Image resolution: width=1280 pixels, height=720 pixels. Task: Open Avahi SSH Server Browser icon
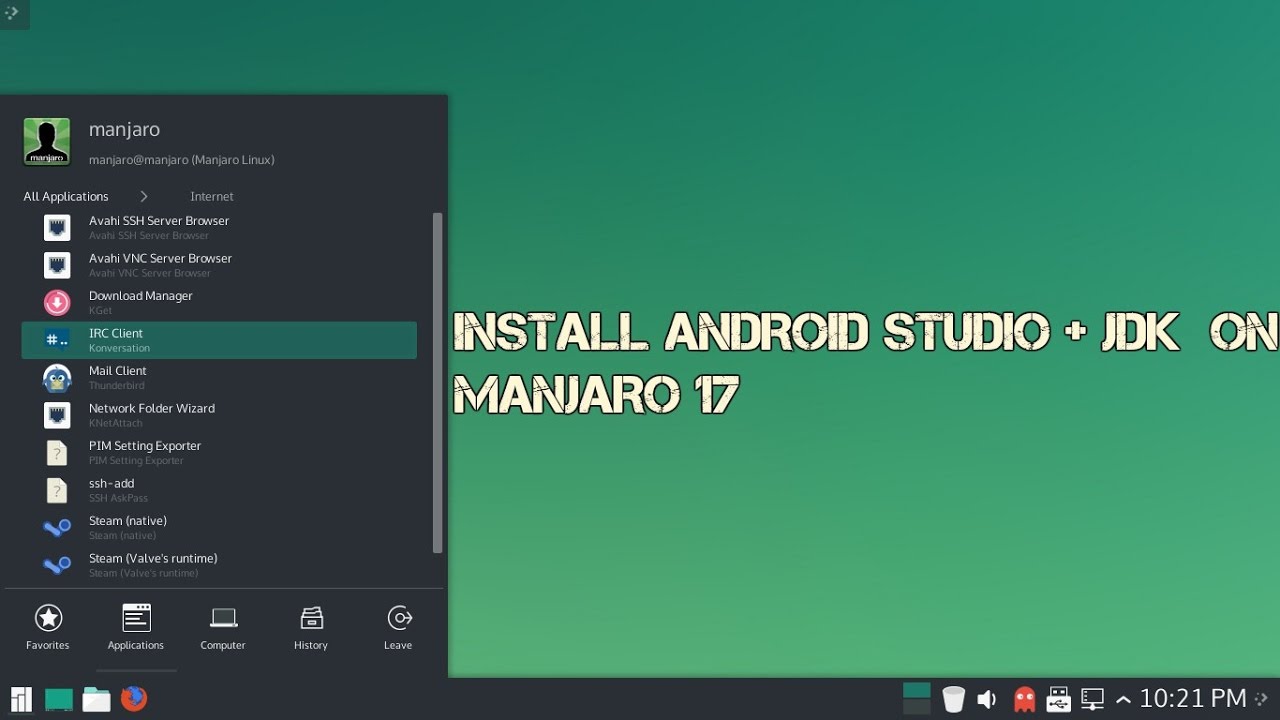tap(57, 228)
